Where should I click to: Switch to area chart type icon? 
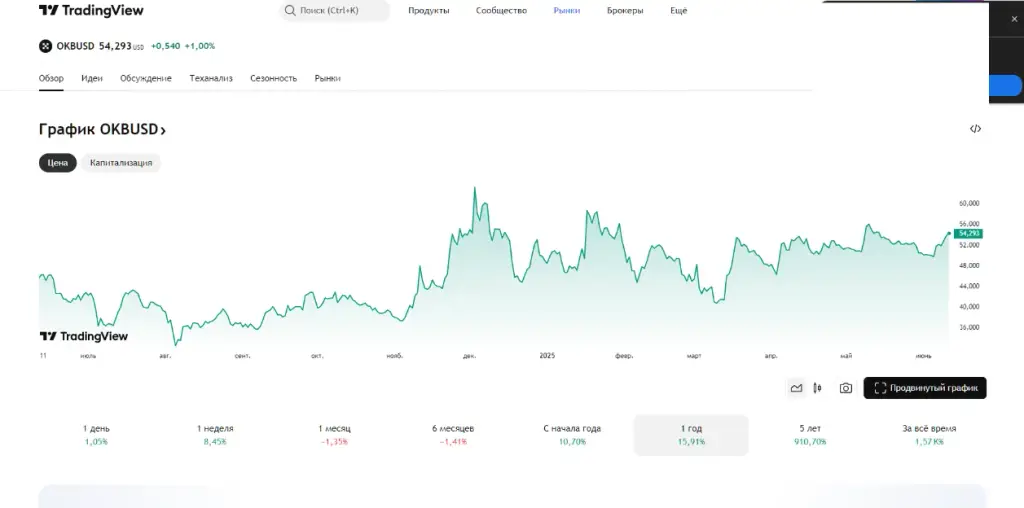(x=796, y=388)
